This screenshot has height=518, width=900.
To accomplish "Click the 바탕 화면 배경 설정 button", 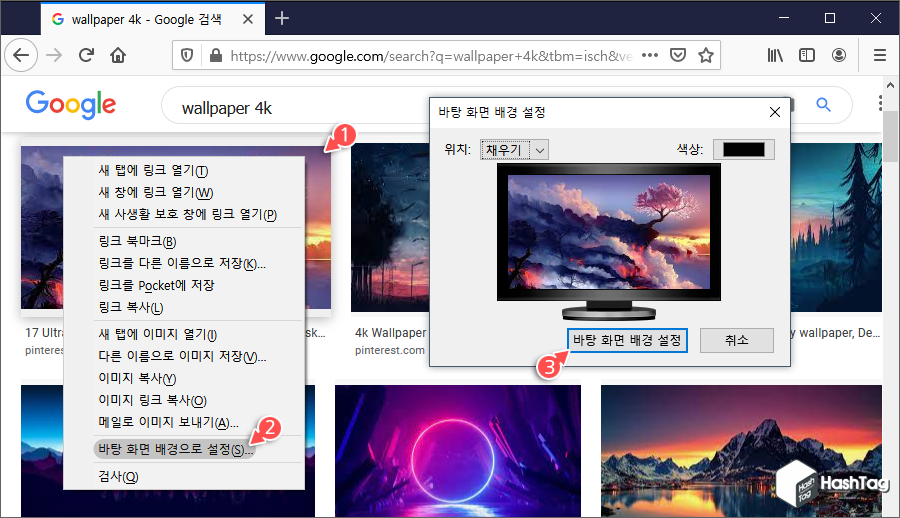I will [627, 341].
